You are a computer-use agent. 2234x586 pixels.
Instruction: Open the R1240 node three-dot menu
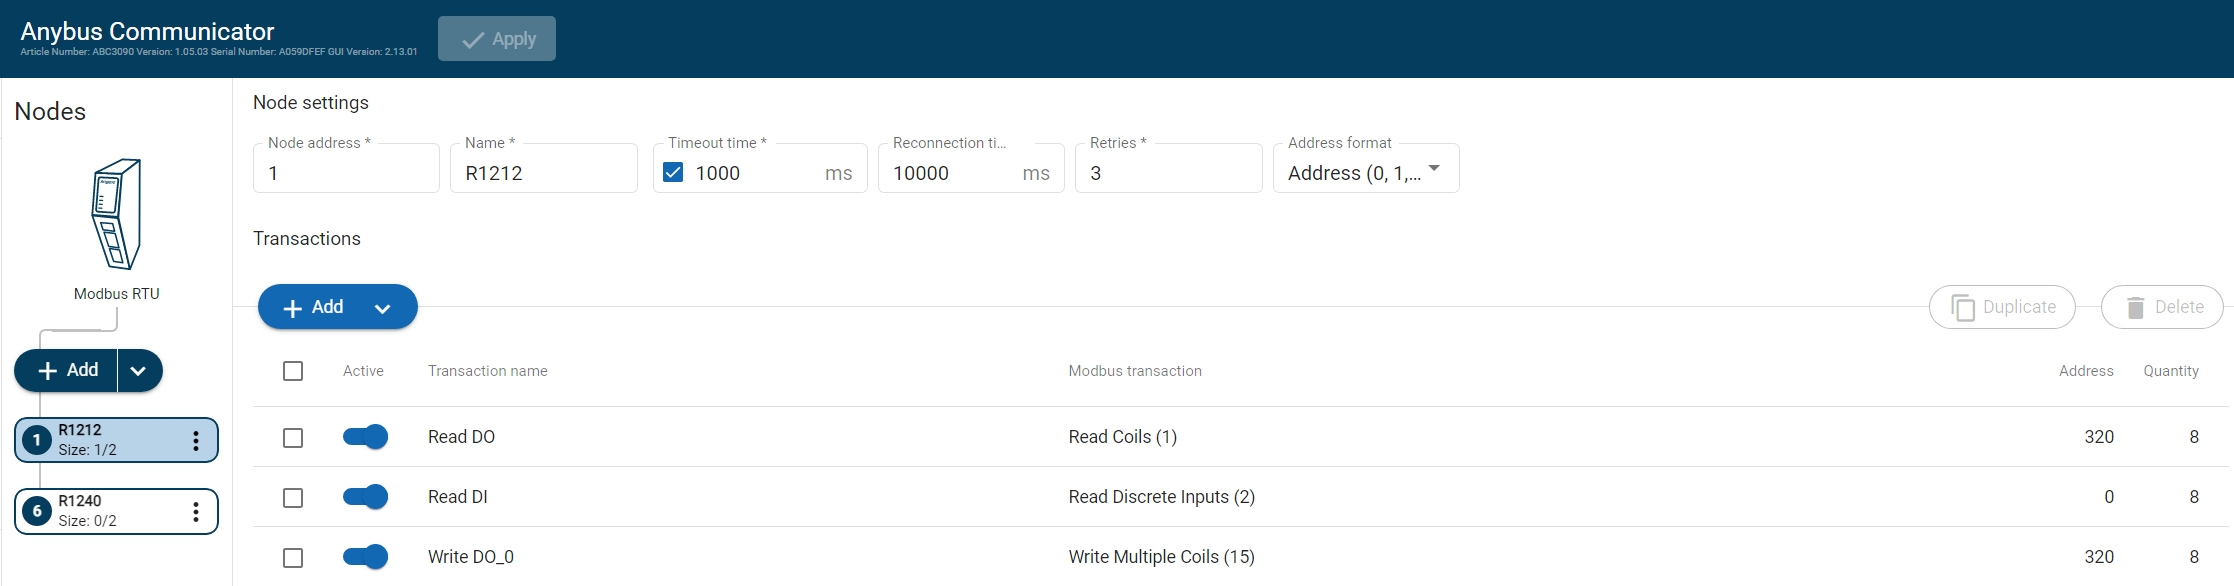pos(196,512)
